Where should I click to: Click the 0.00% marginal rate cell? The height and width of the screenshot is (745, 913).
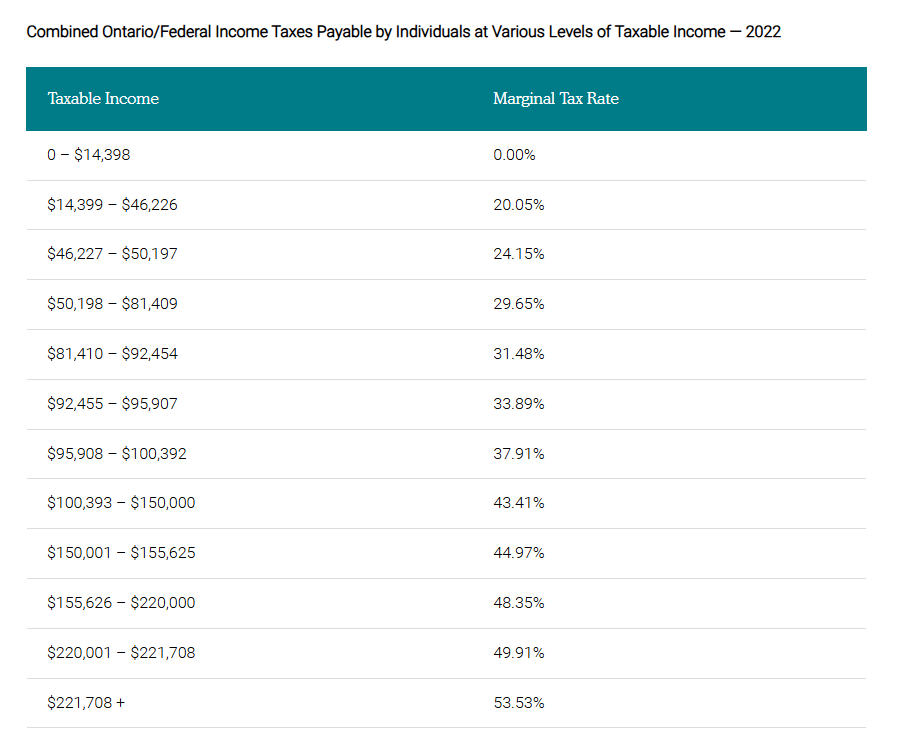(x=515, y=155)
